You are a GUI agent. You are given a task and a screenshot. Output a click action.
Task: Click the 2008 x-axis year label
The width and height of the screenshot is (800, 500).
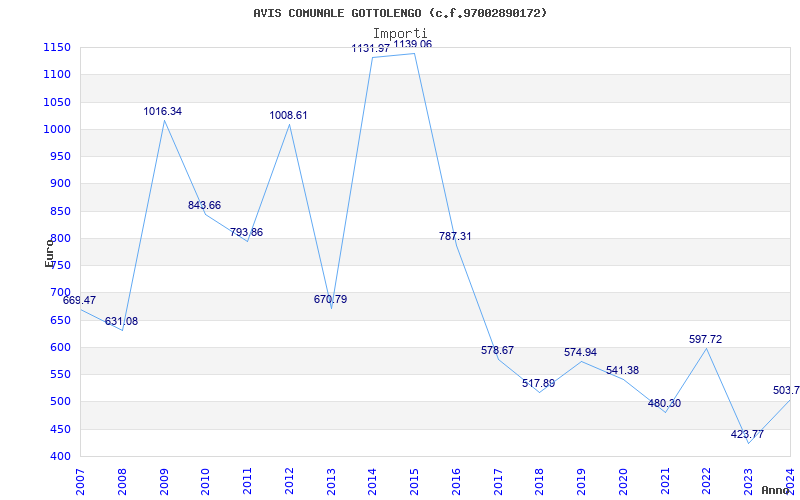tap(122, 482)
